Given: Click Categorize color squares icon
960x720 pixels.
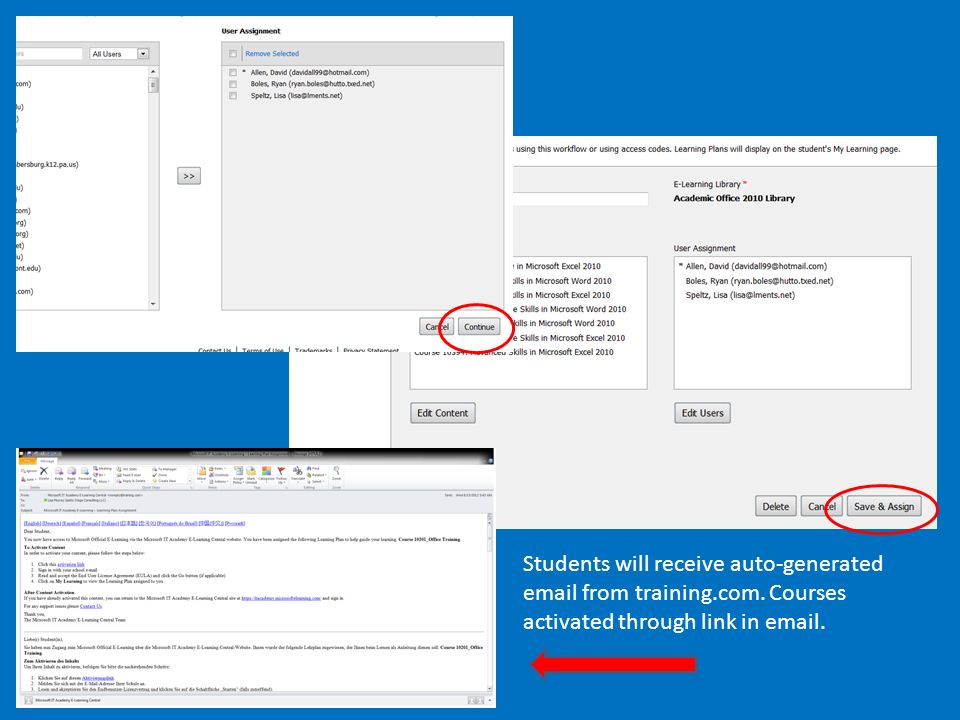Looking at the screenshot, I should tap(266, 473).
